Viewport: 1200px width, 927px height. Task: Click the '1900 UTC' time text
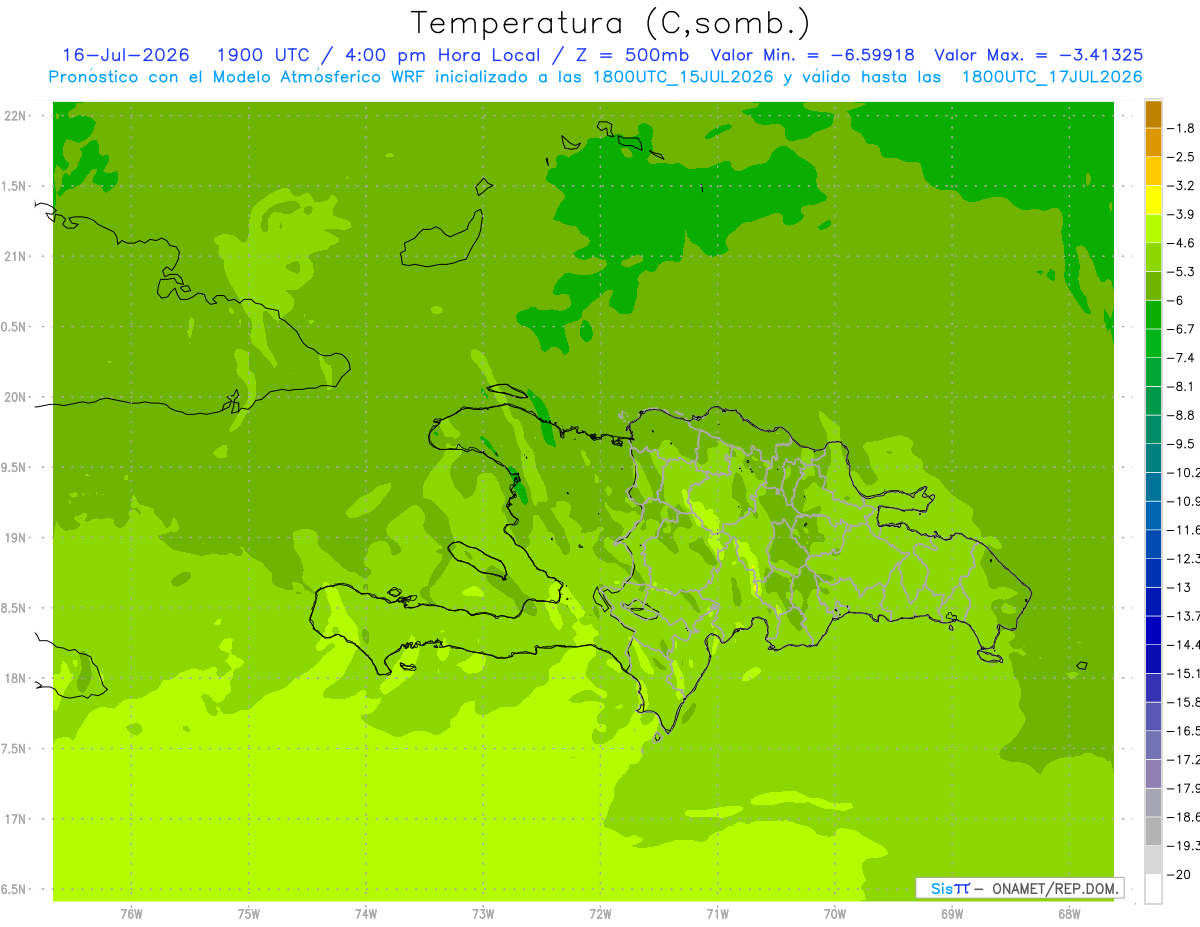262,55
